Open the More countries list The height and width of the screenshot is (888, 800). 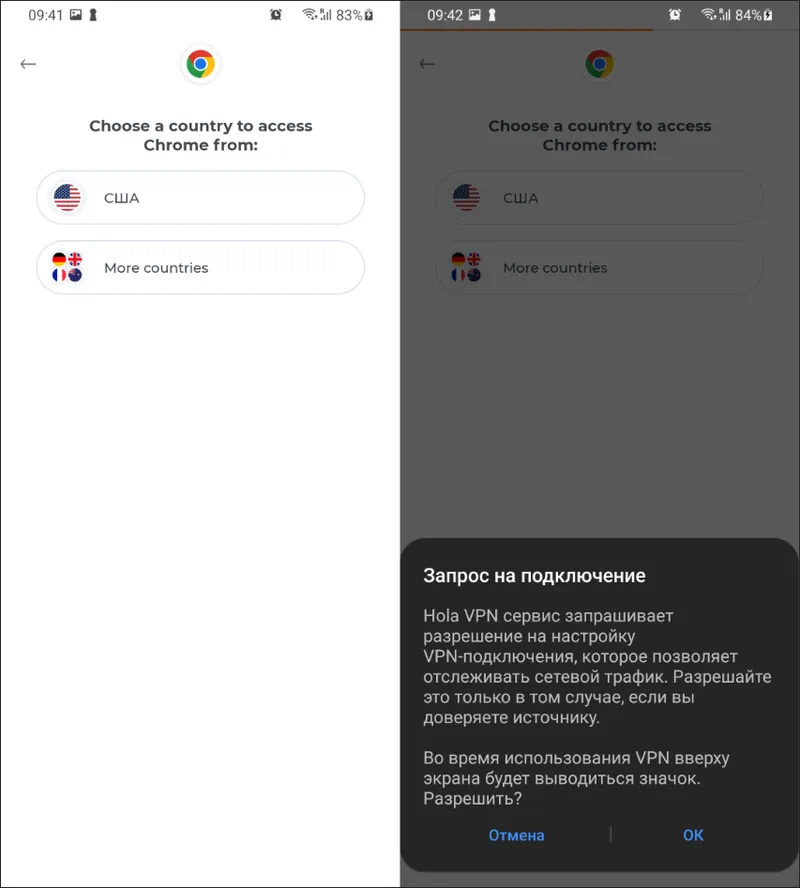click(x=200, y=268)
